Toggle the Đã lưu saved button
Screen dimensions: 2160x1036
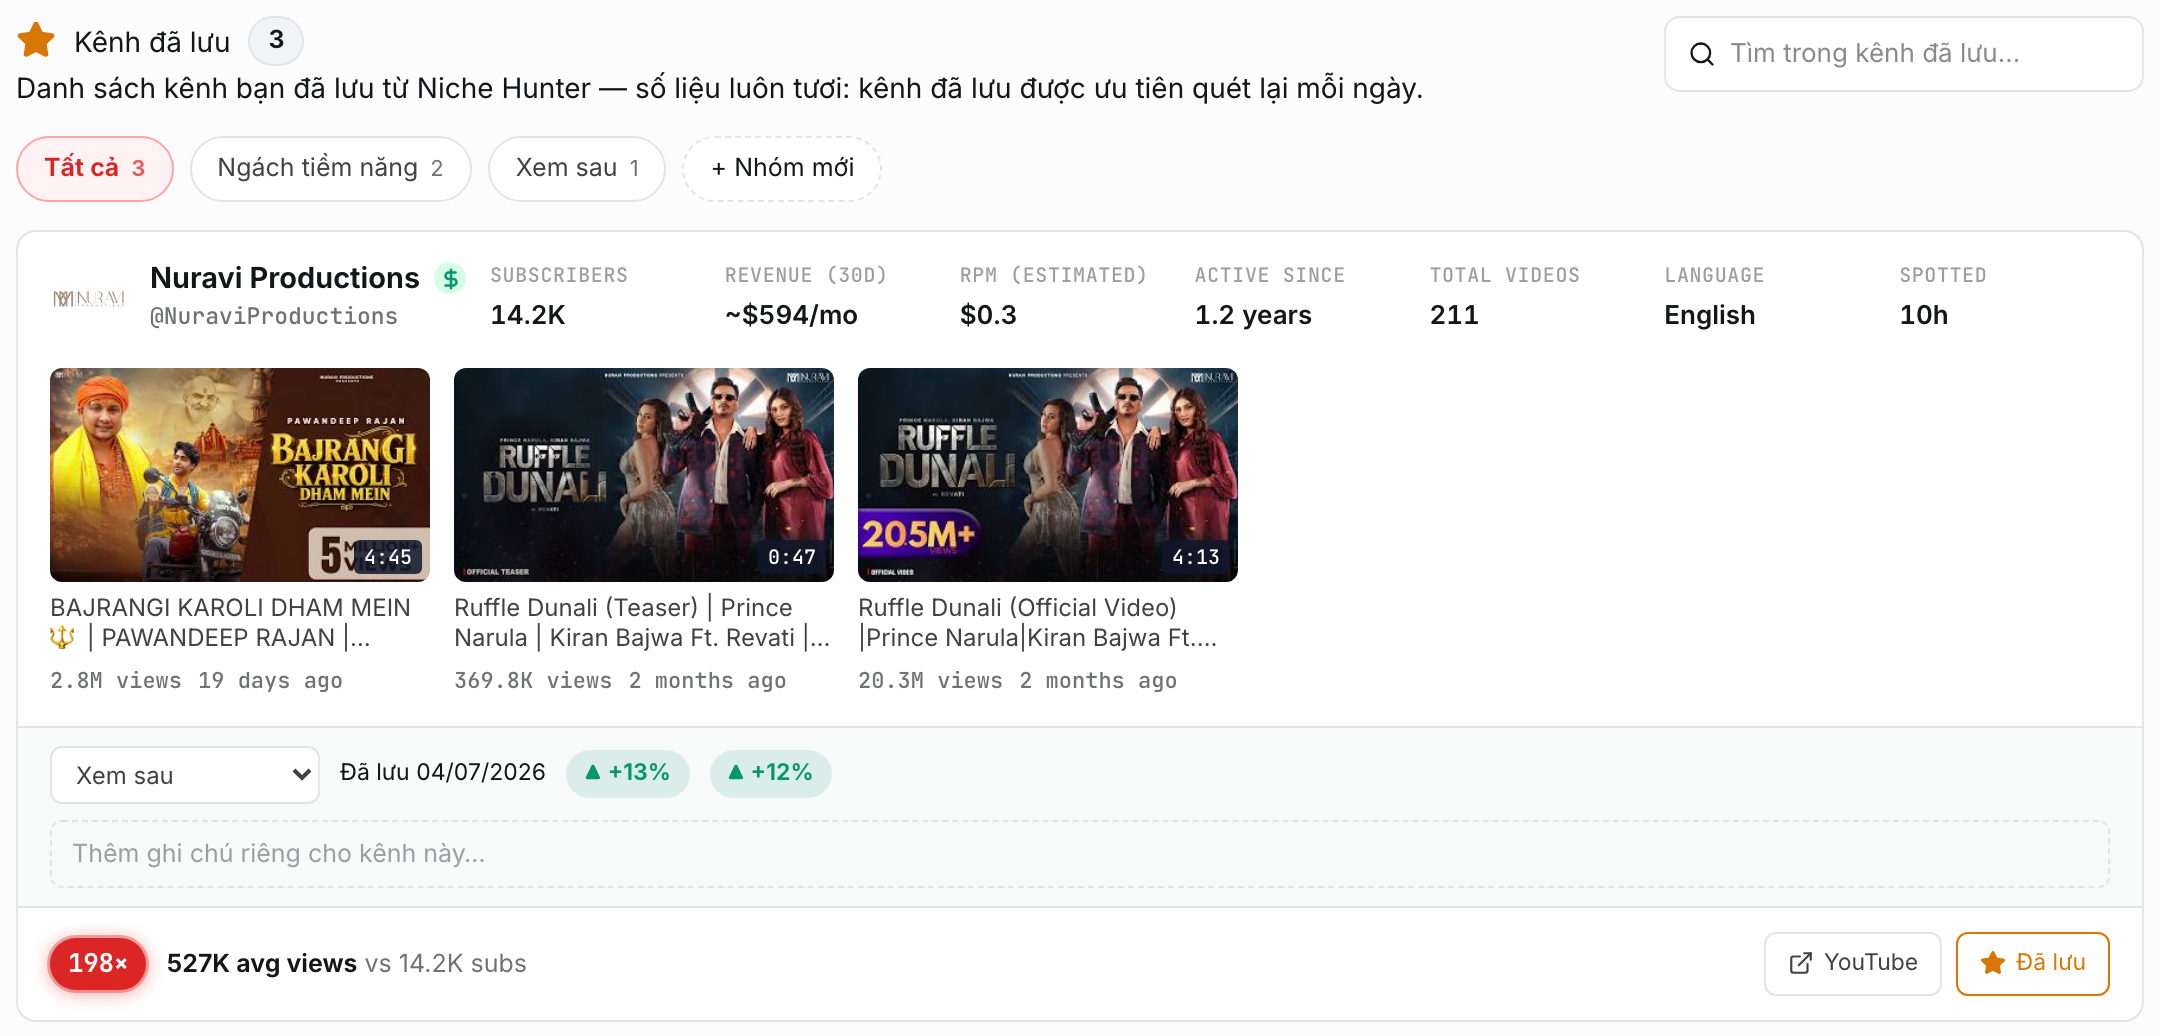click(x=2032, y=963)
